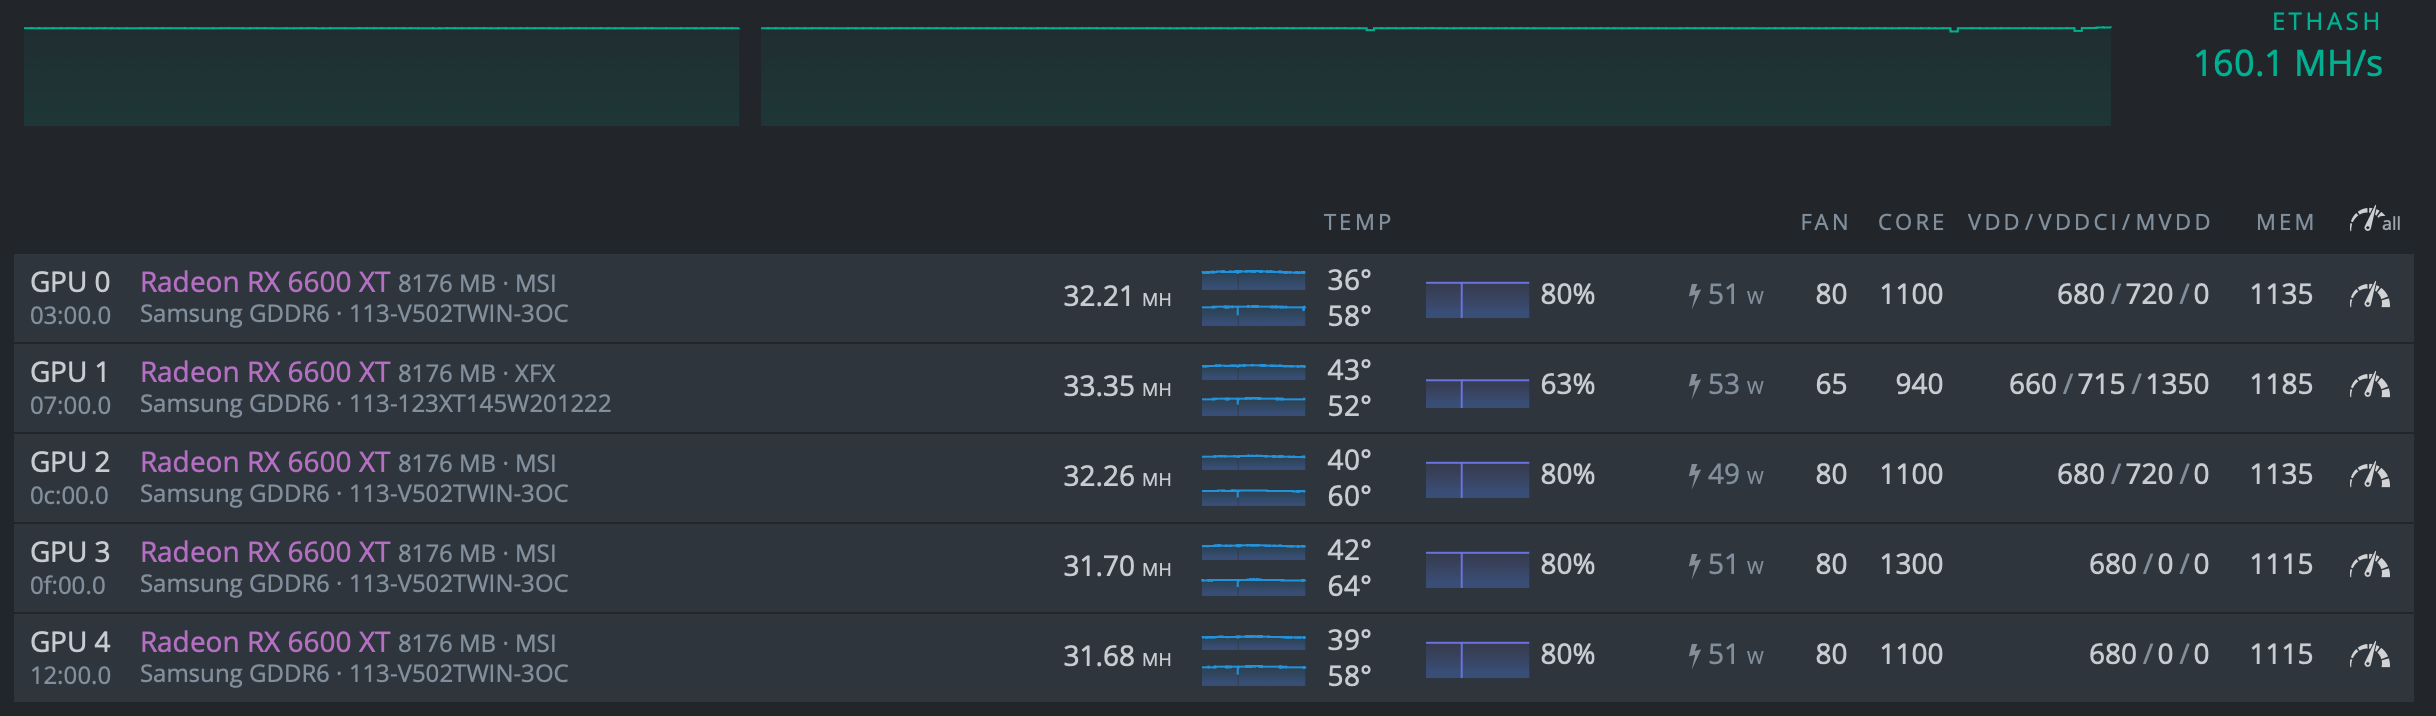Open the GPU 0 overclock tuning icon
Screen dimensions: 2436x716
click(2369, 295)
